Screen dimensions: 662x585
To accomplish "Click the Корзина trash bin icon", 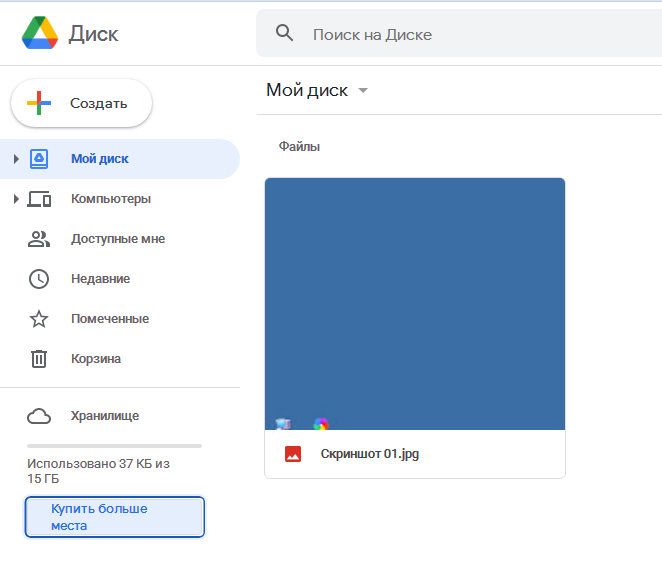I will [39, 359].
